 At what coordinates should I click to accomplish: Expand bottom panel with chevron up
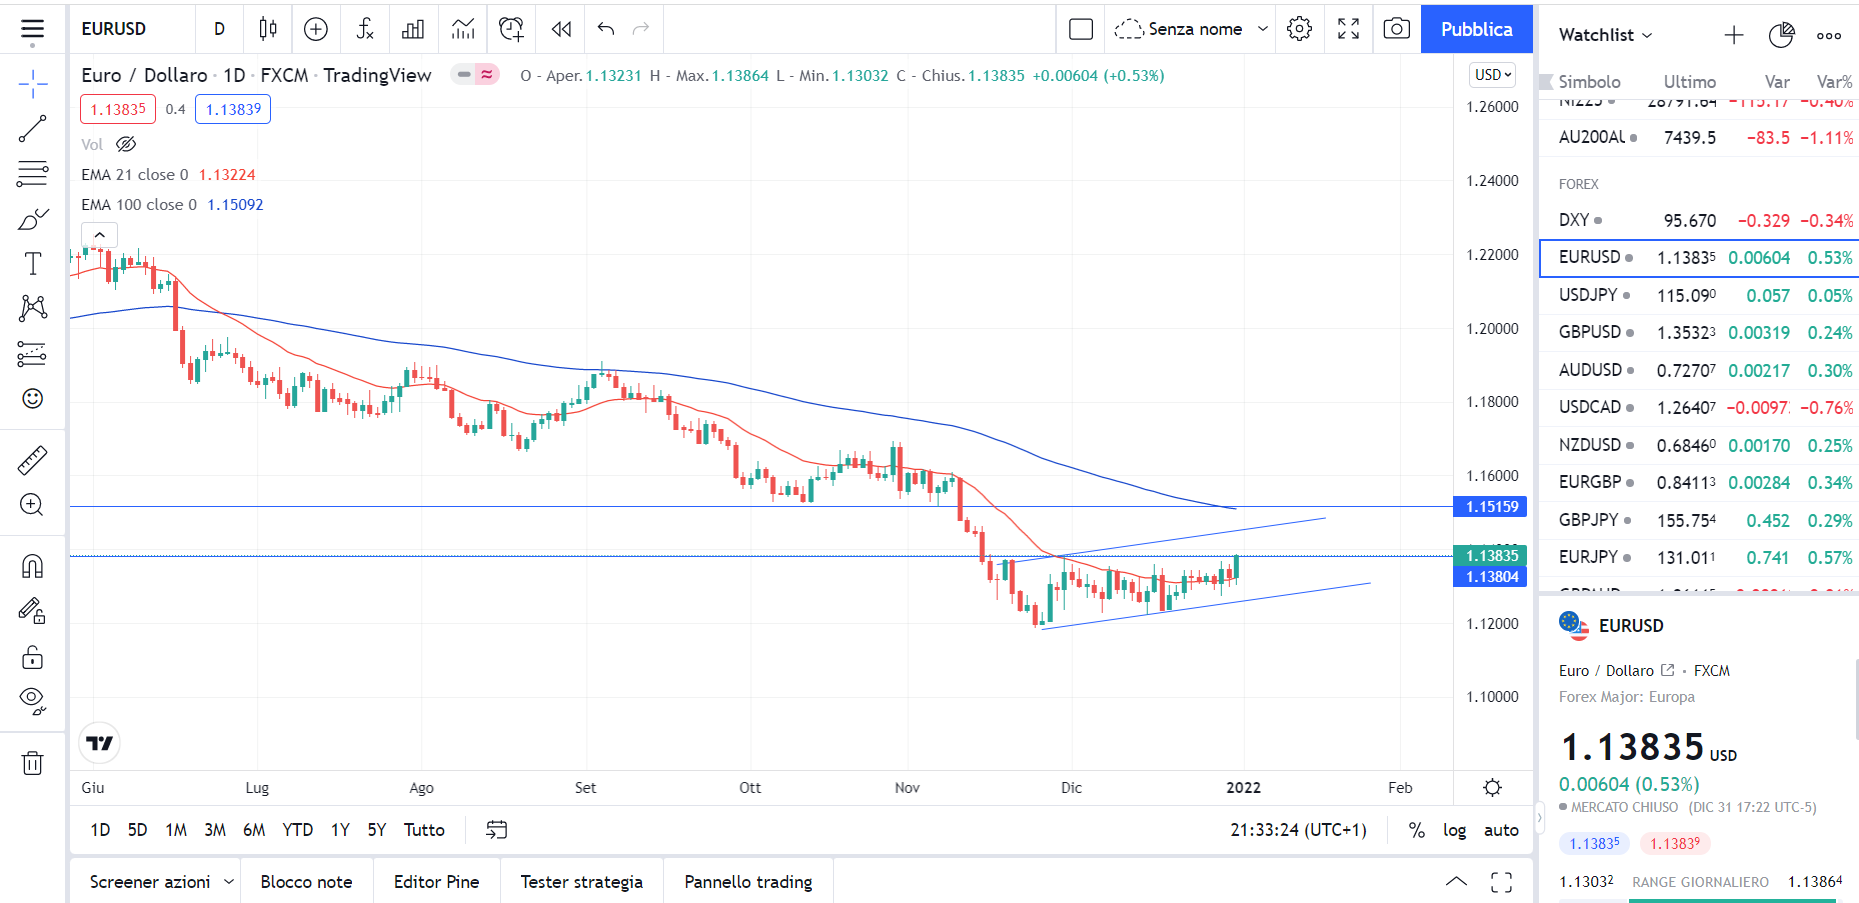tap(1457, 882)
